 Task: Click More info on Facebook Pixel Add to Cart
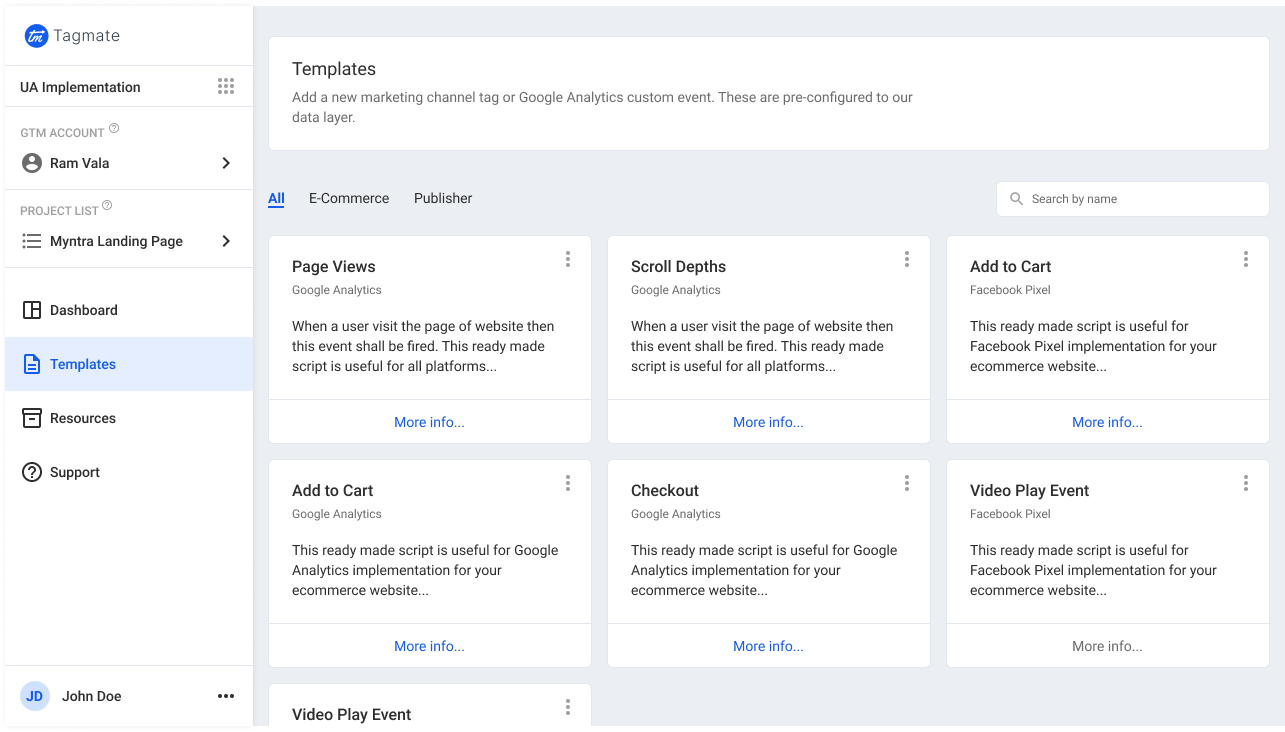coord(1107,422)
